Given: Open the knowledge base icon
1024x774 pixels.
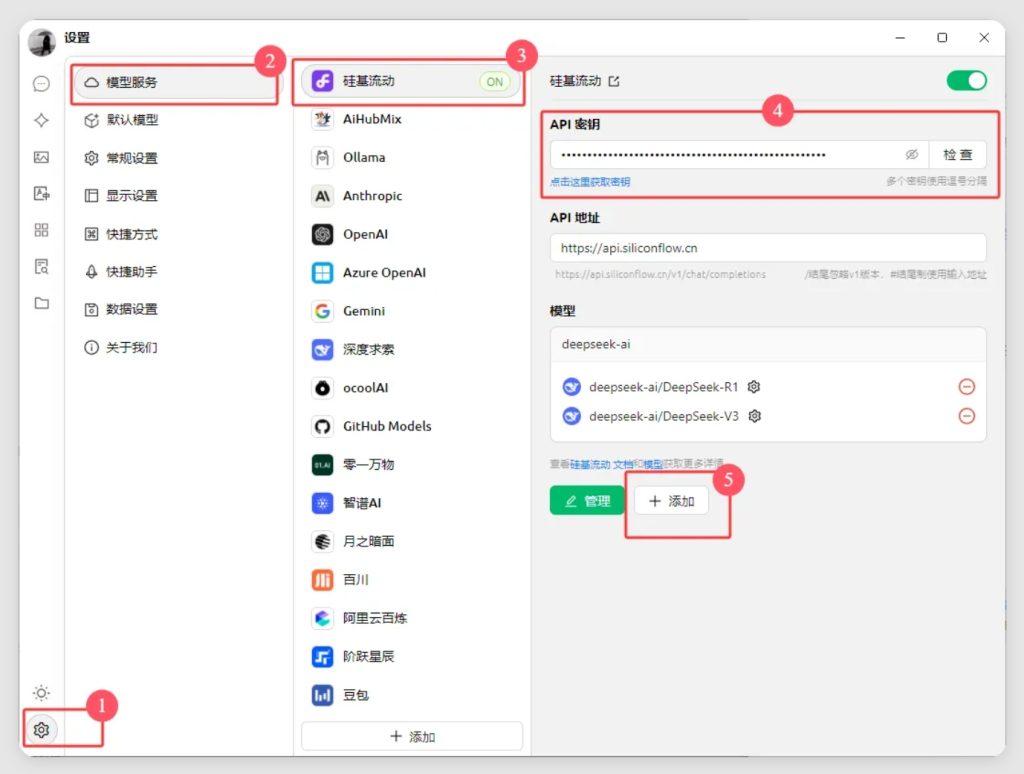Looking at the screenshot, I should coord(41,266).
